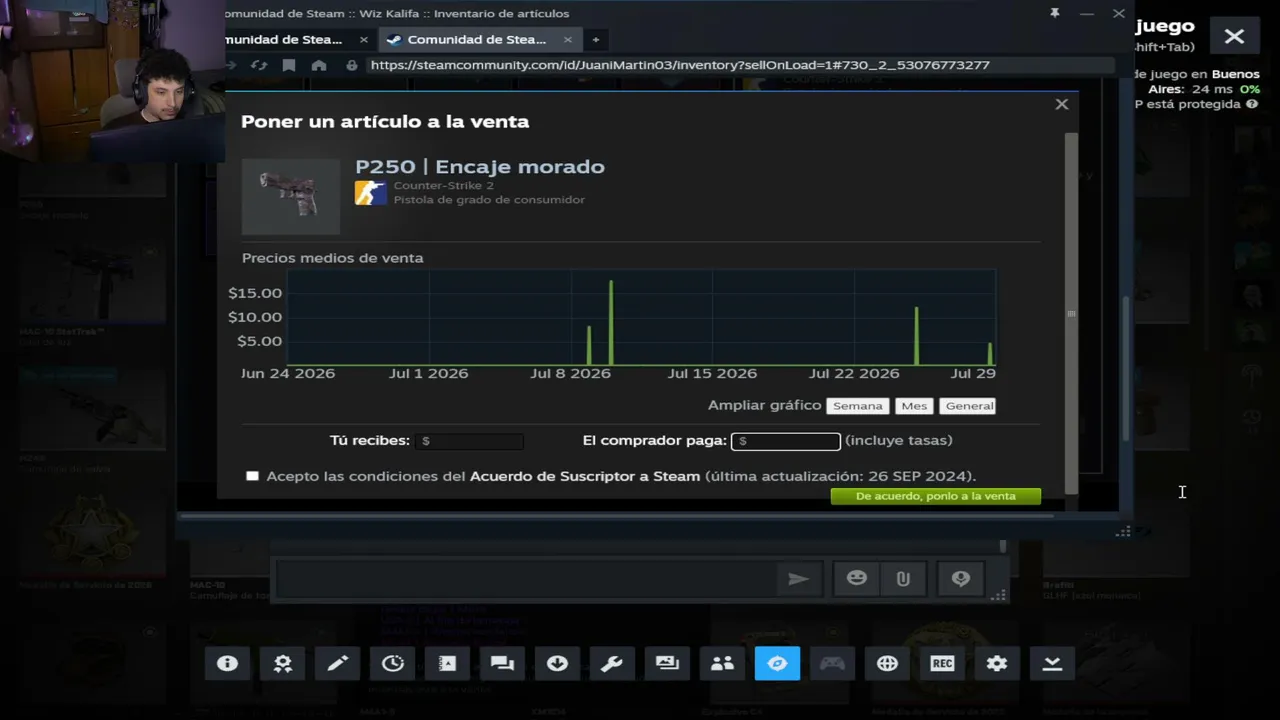The width and height of the screenshot is (1280, 720).
Task: Bookmark the current page
Action: click(289, 65)
